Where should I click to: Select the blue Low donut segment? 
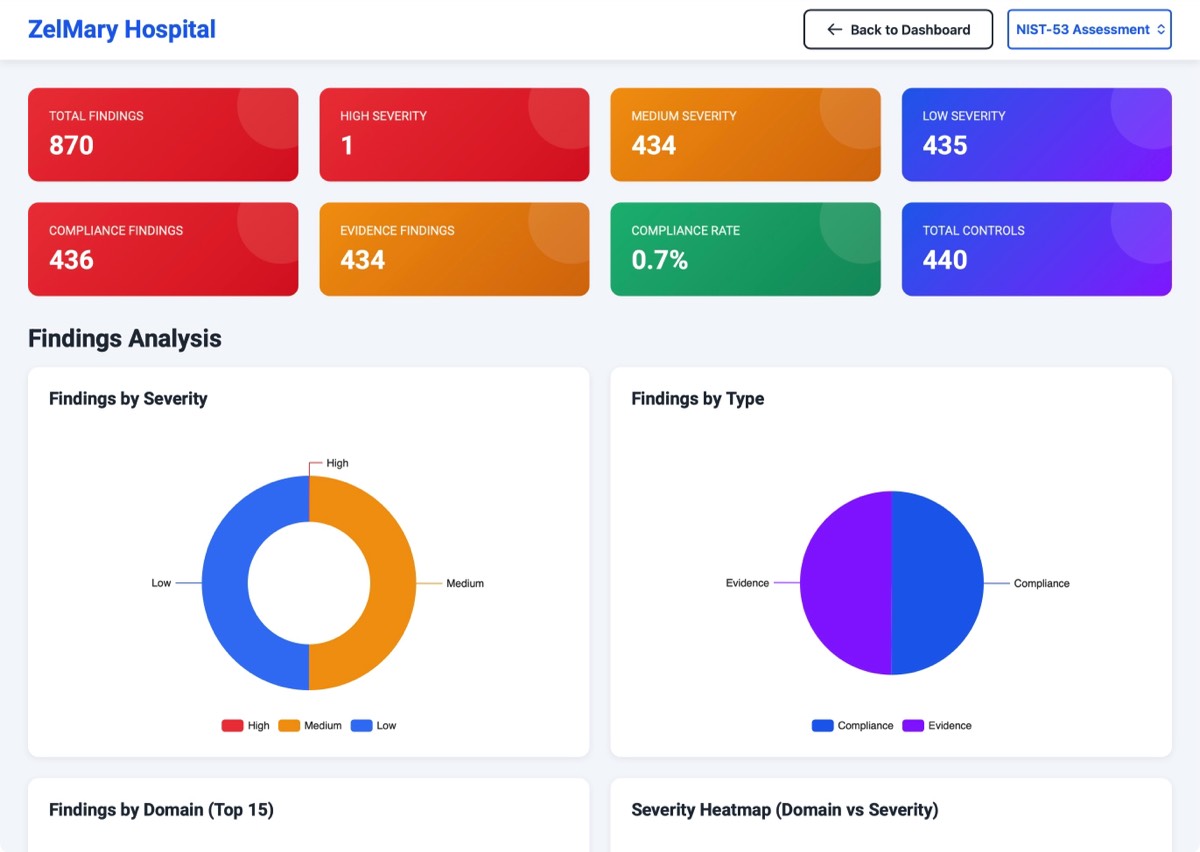tap(225, 583)
